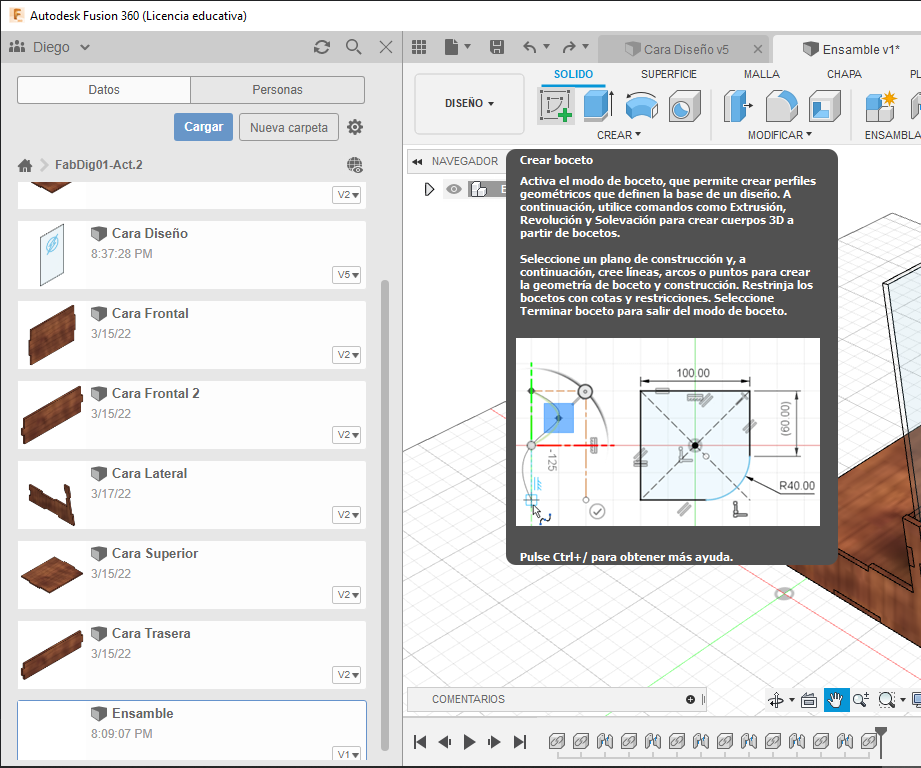This screenshot has width=921, height=768.
Task: Open version V1 dropdown of Ensamble
Action: [x=347, y=754]
